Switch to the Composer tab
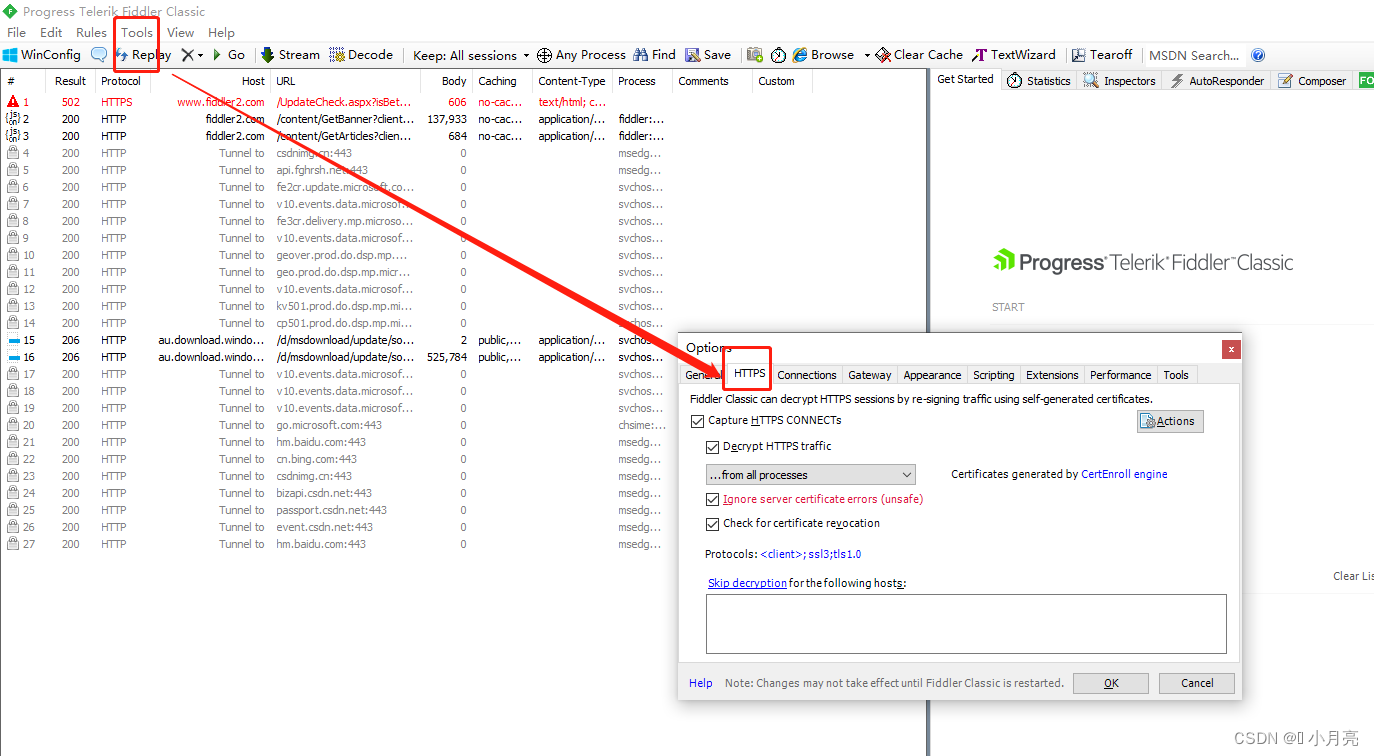1374x756 pixels. 1311,81
